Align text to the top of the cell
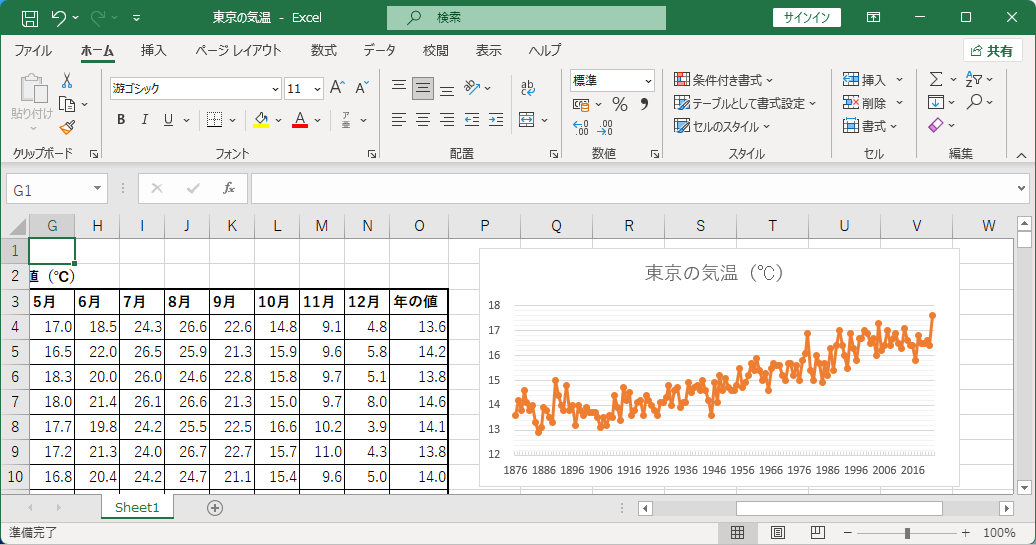Screen dimensions: 1036x545 tap(398, 88)
